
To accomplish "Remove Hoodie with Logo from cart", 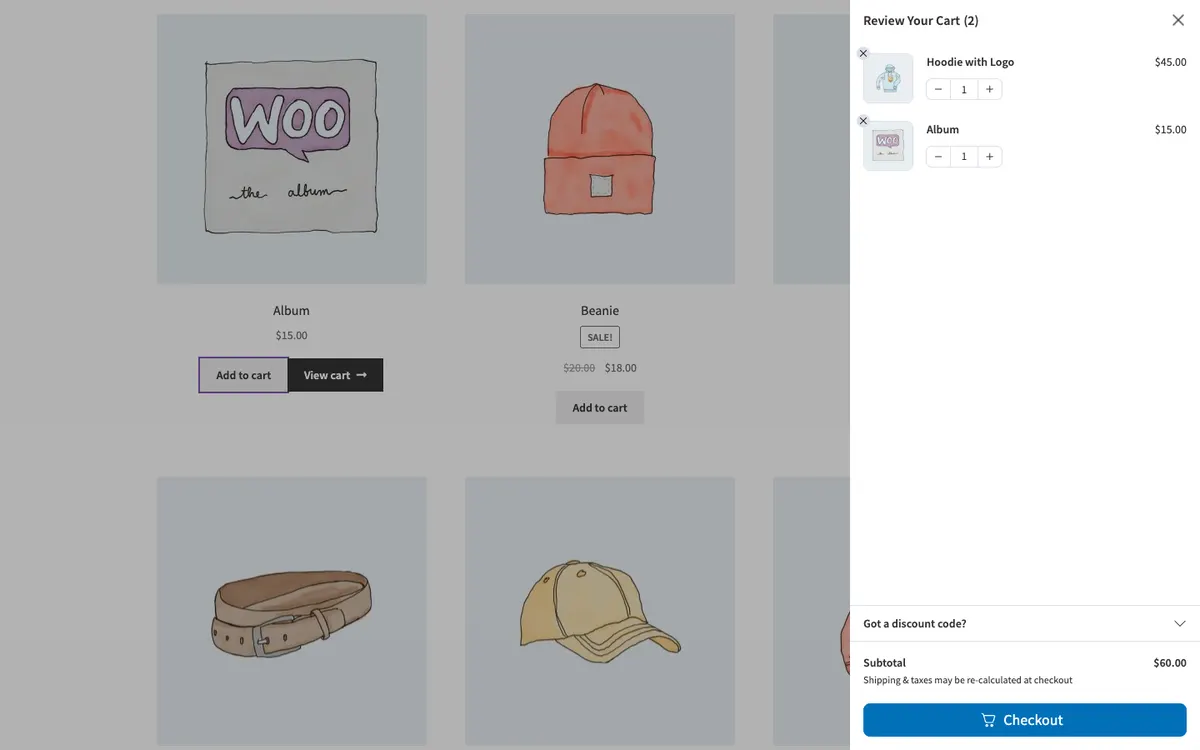I will tap(864, 54).
